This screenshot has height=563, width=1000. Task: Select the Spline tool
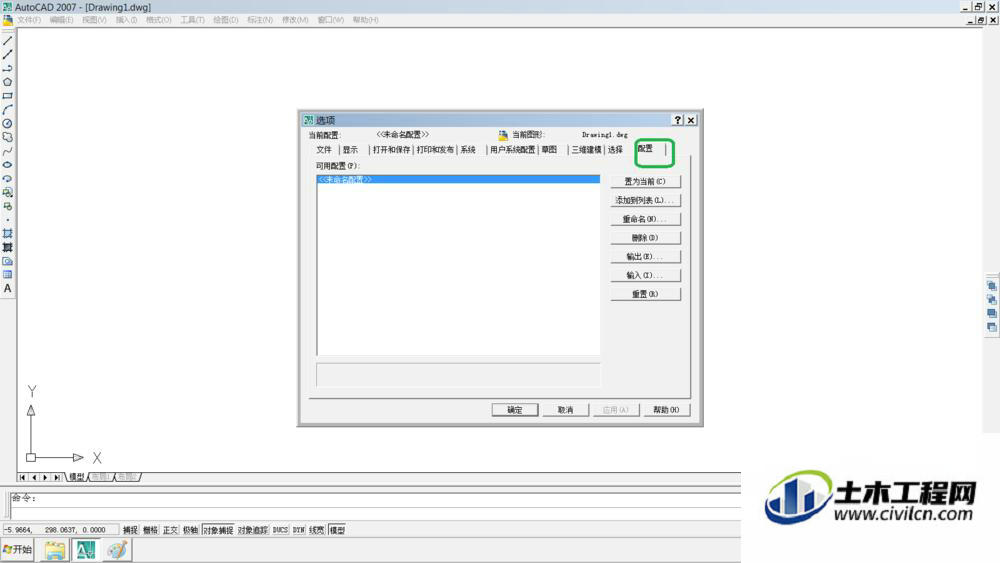click(8, 151)
